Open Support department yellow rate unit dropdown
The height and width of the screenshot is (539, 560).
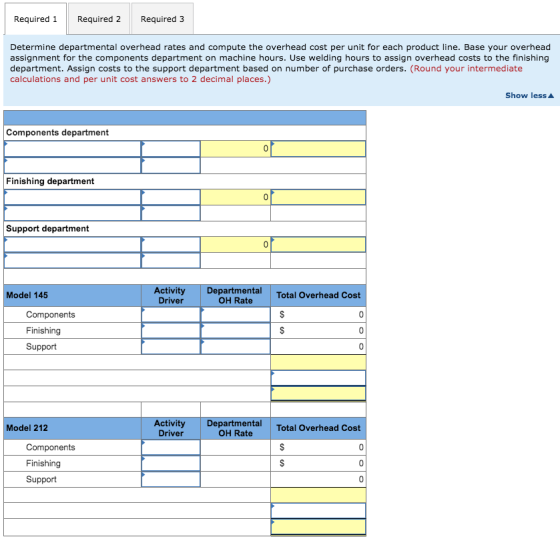(318, 245)
